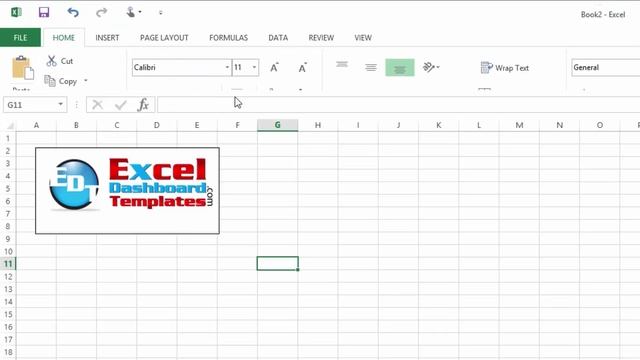Select row 11 header
The height and width of the screenshot is (360, 640).
[8, 264]
